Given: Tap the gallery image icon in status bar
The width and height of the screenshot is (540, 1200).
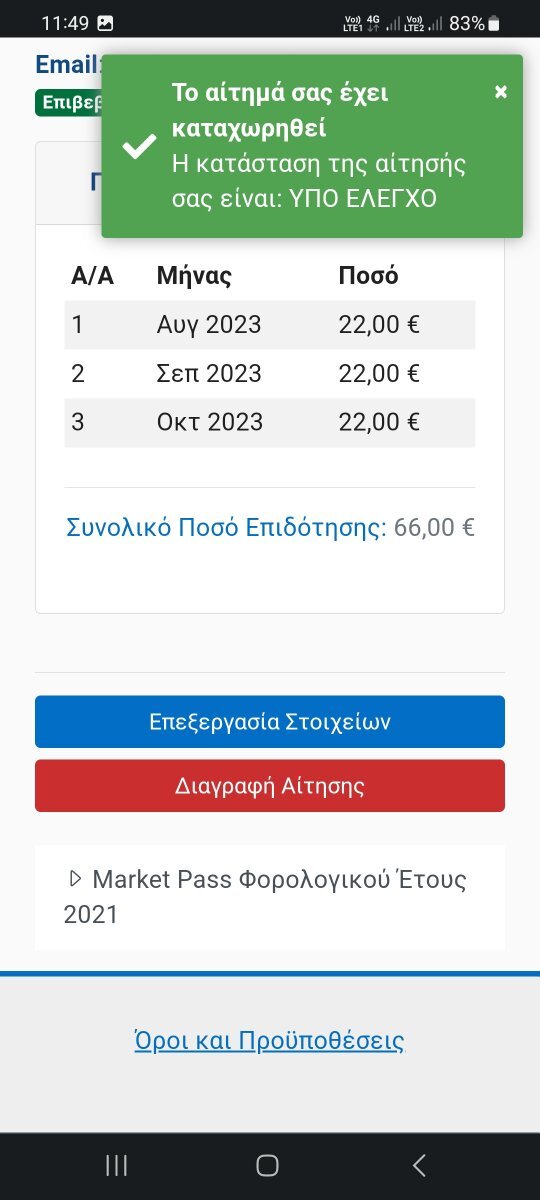Looking at the screenshot, I should (105, 23).
